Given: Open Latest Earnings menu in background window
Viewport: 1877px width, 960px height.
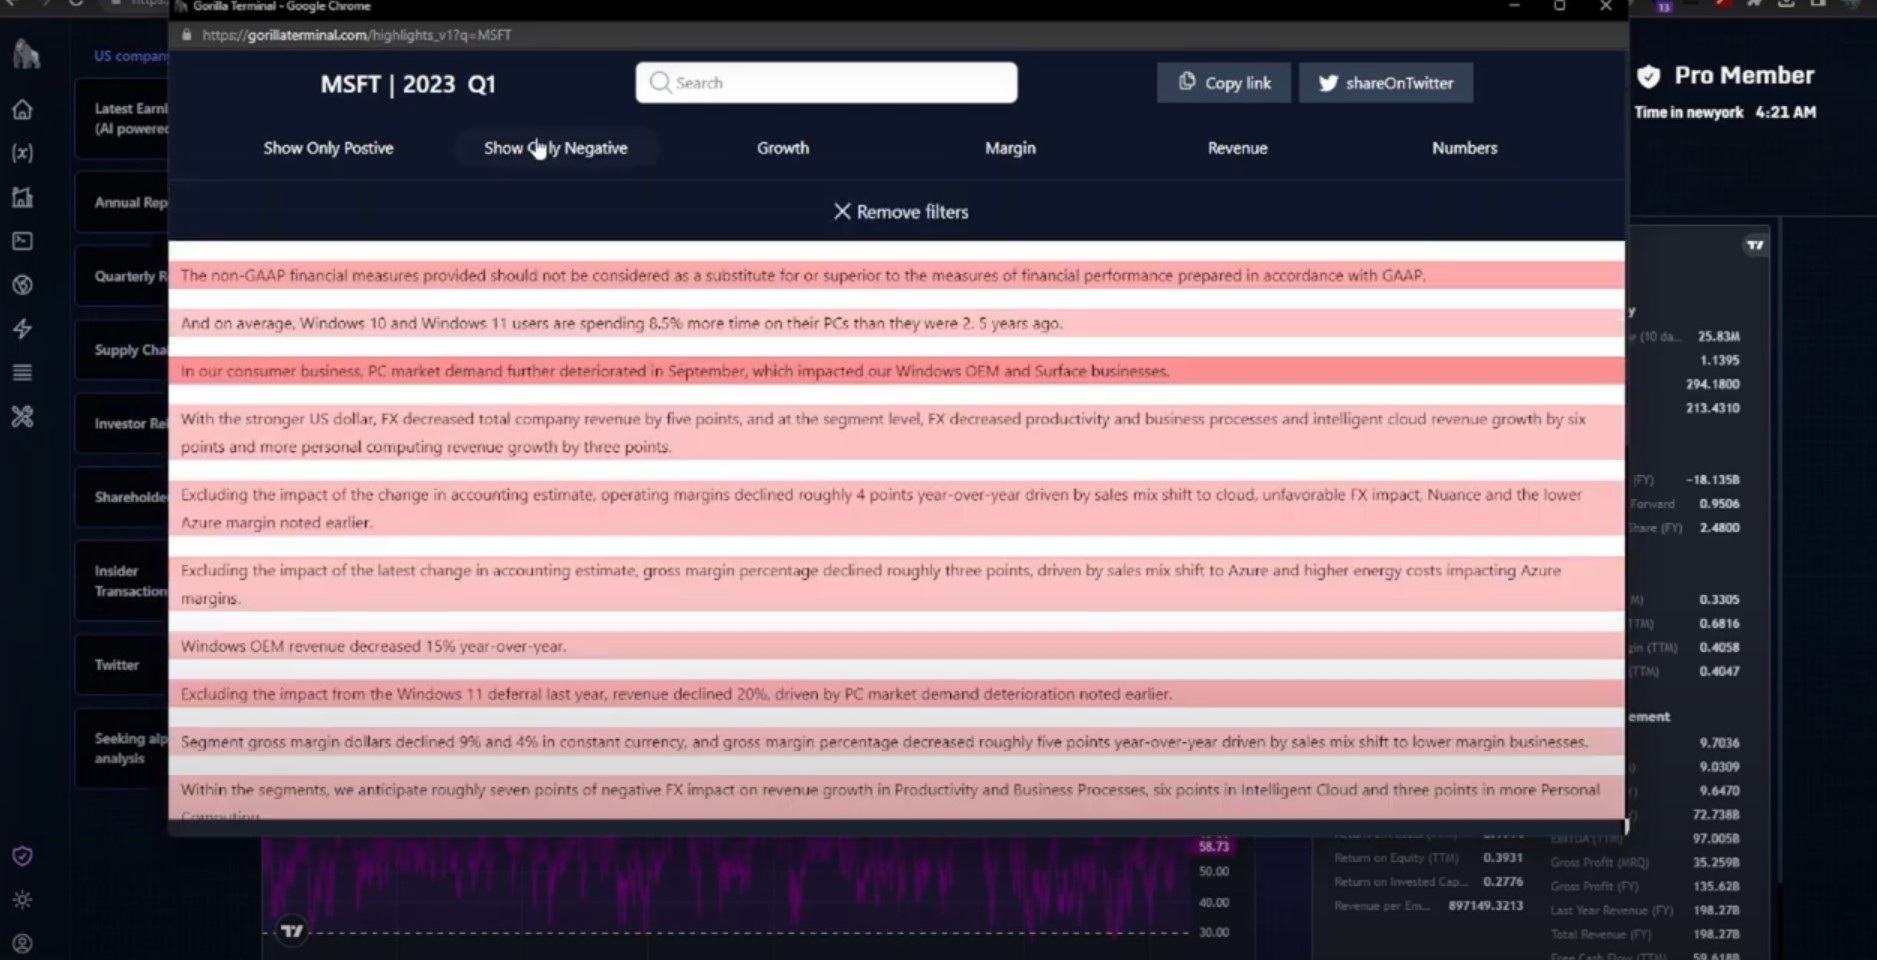Looking at the screenshot, I should pyautogui.click(x=122, y=118).
